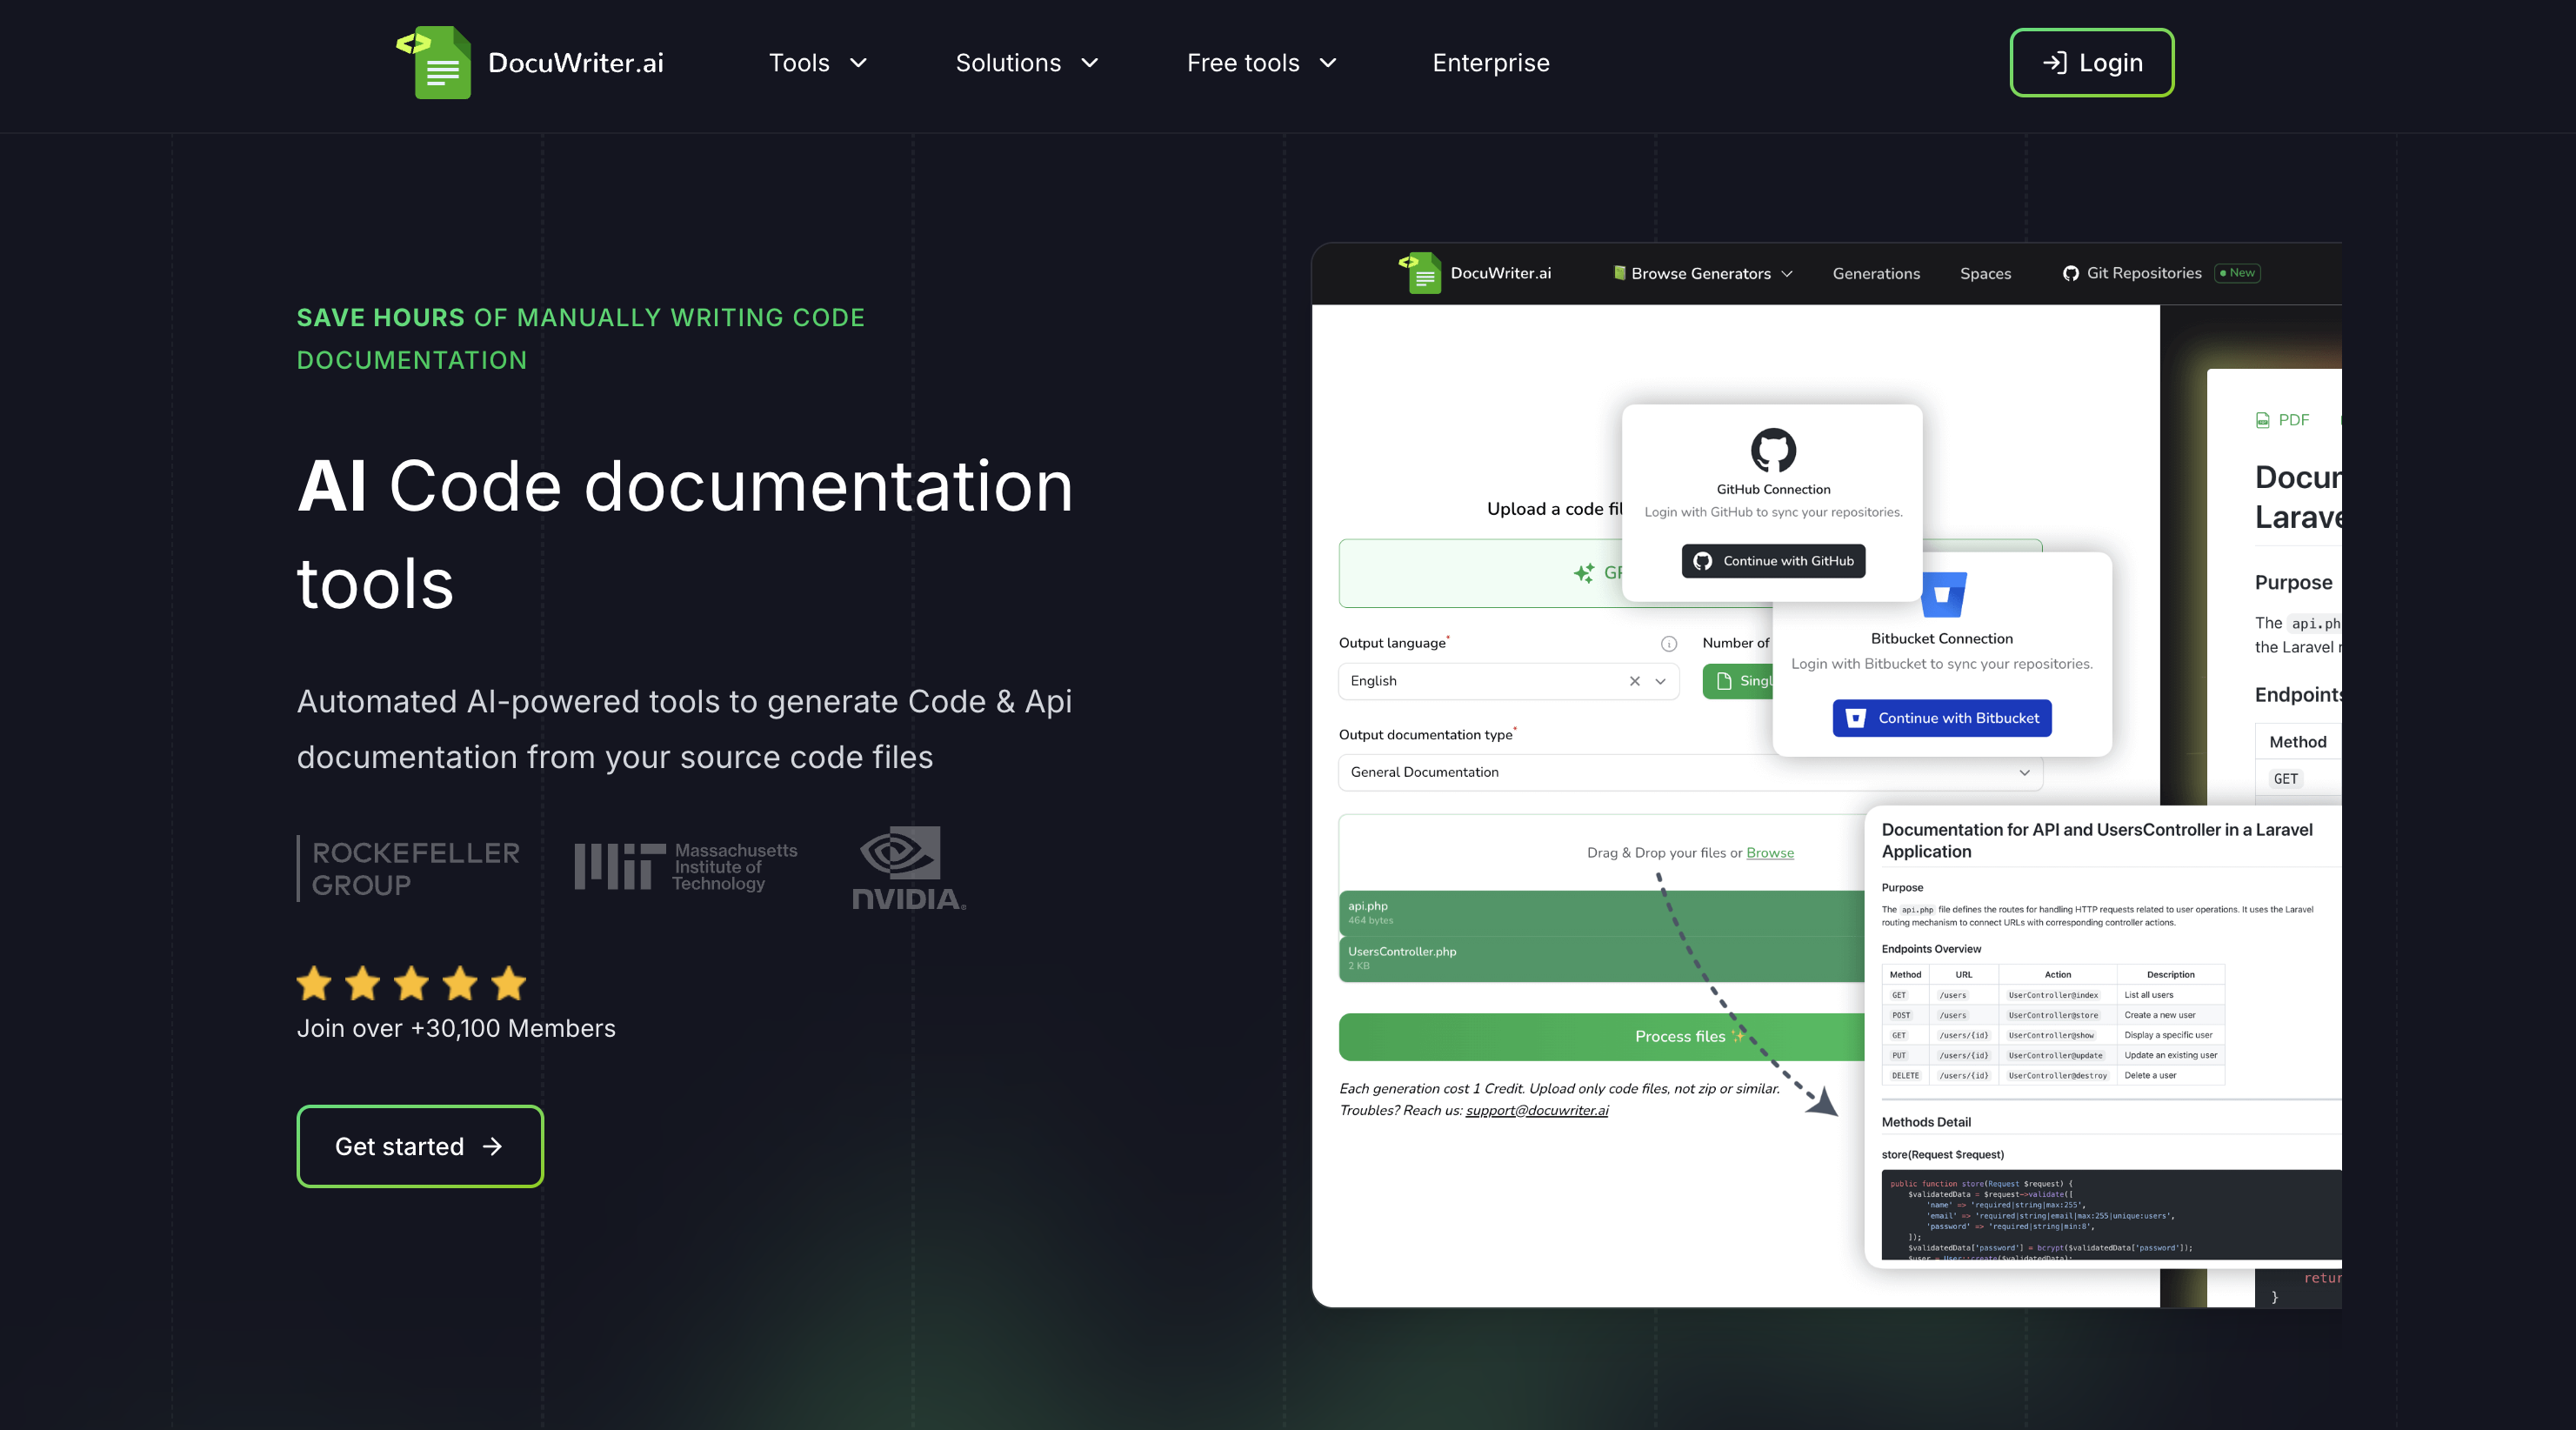Click the PUT method table cell
The height and width of the screenshot is (1430, 2576).
point(1905,1055)
